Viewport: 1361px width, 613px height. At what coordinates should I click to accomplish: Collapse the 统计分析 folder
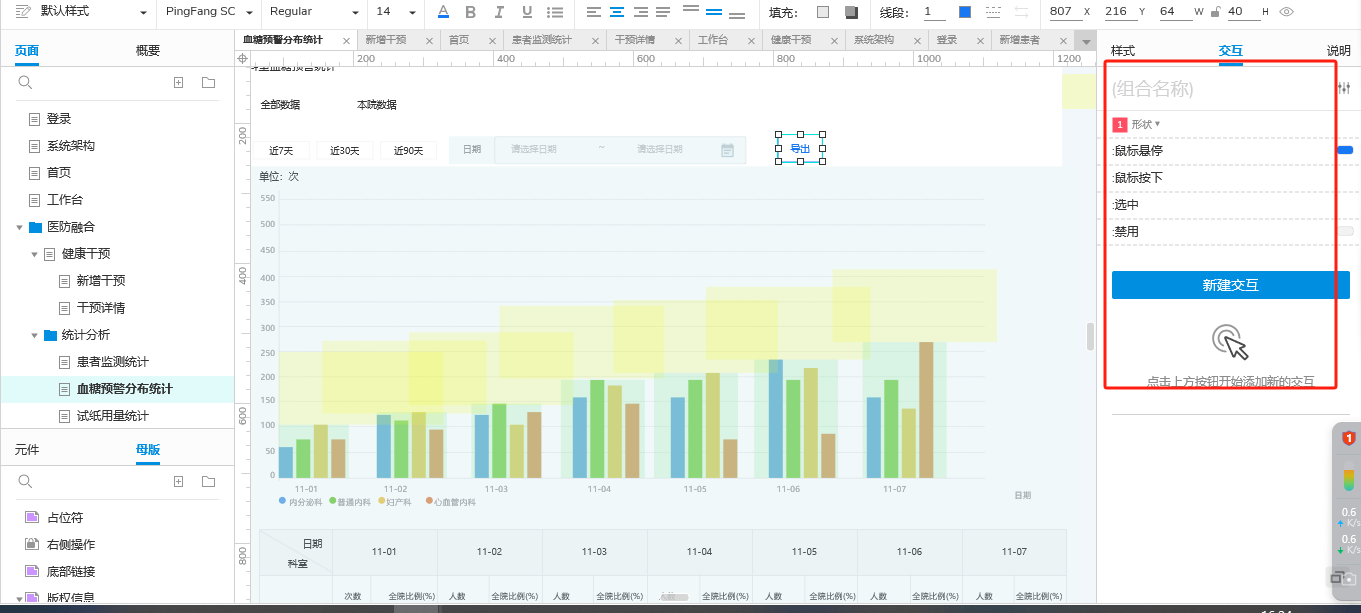[34, 335]
